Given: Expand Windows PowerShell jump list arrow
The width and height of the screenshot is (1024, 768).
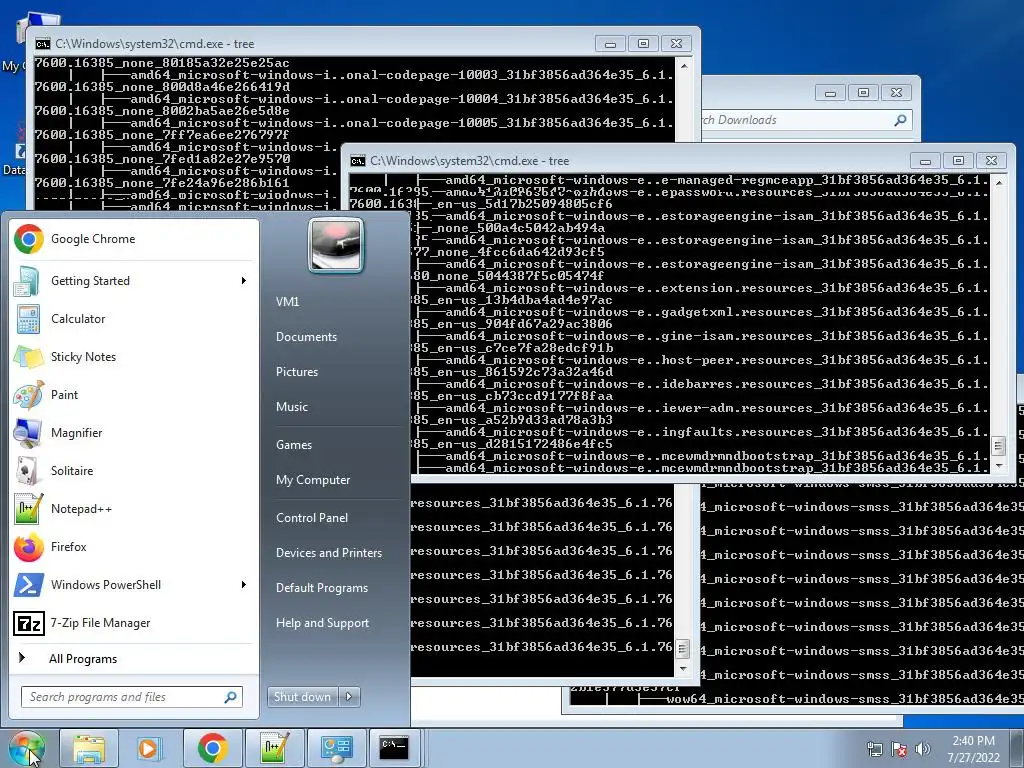Looking at the screenshot, I should click(x=244, y=585).
